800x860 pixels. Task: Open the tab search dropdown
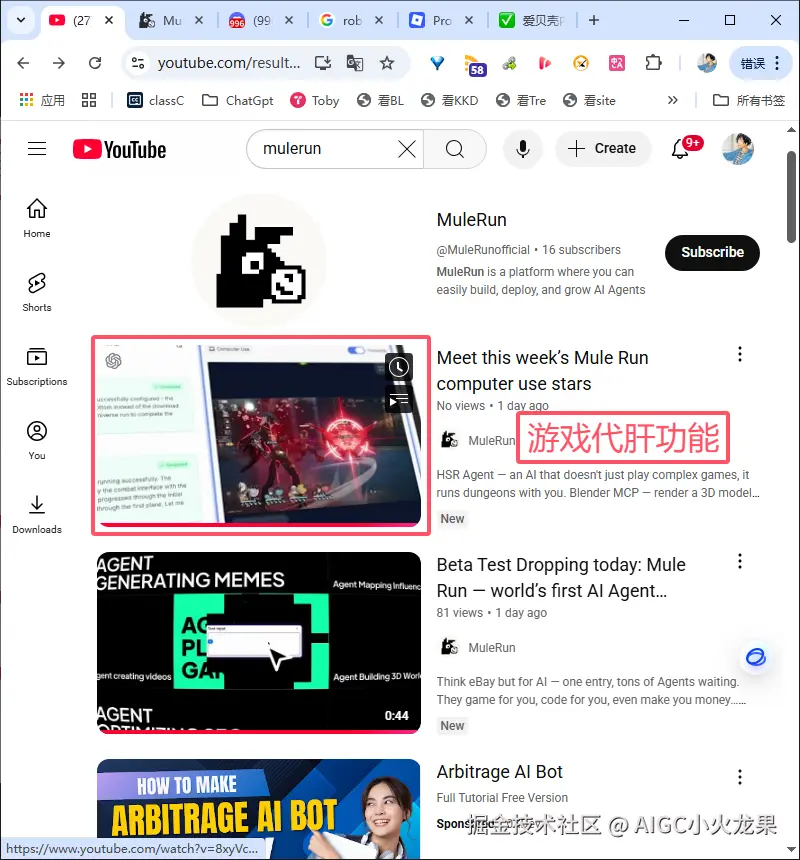[x=21, y=20]
